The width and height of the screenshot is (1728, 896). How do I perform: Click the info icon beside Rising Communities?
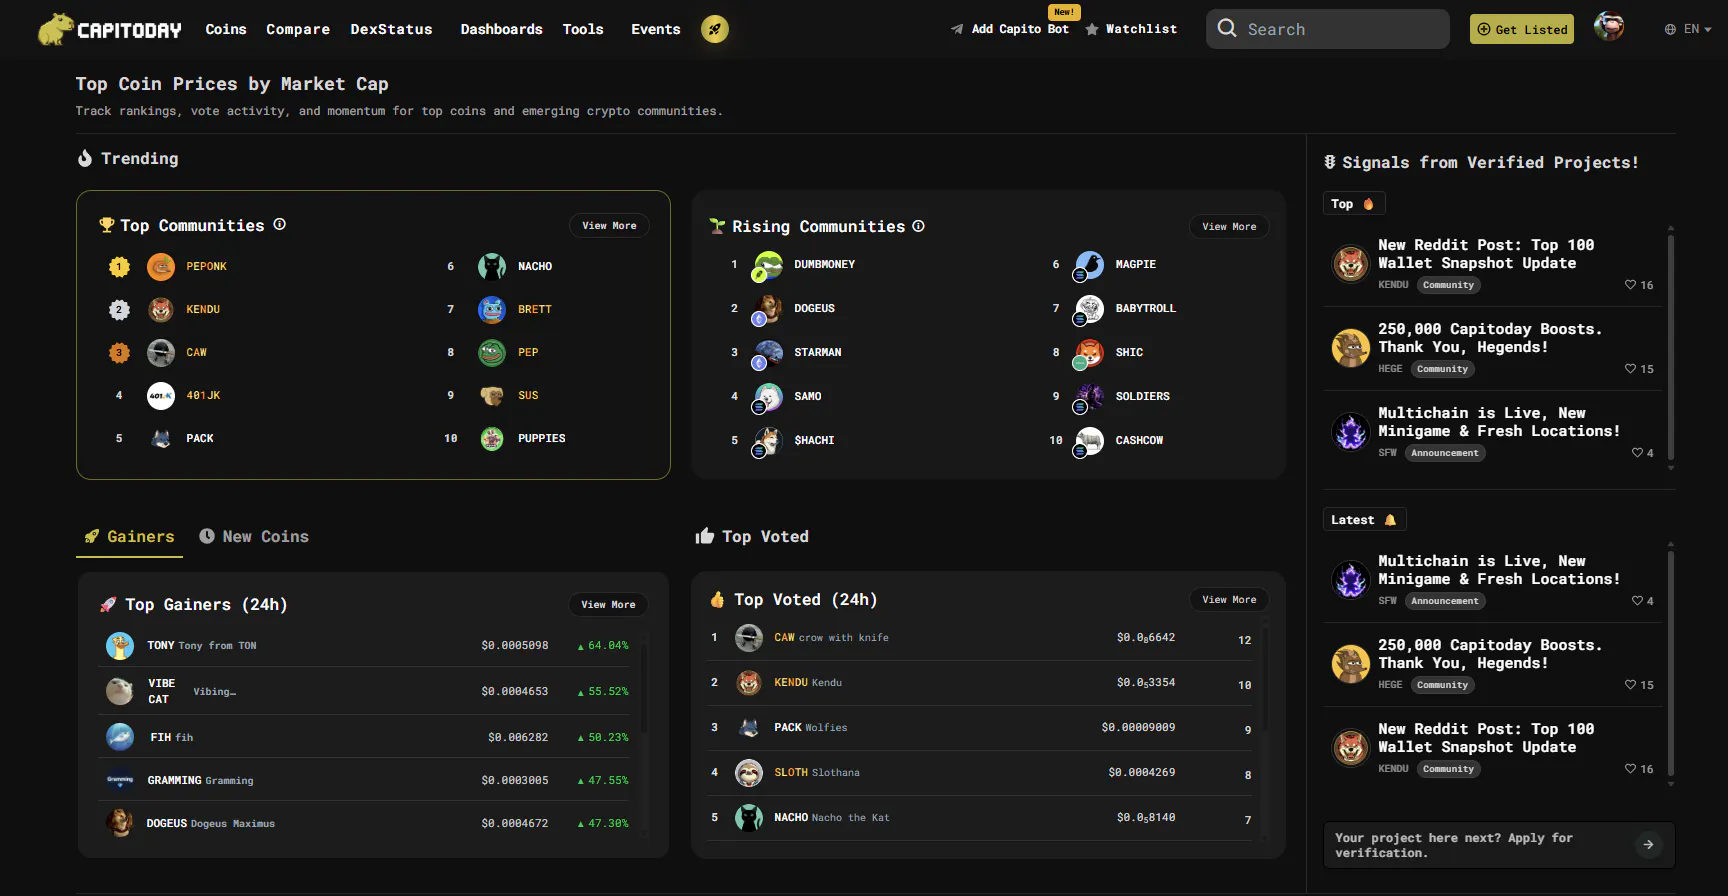(918, 226)
